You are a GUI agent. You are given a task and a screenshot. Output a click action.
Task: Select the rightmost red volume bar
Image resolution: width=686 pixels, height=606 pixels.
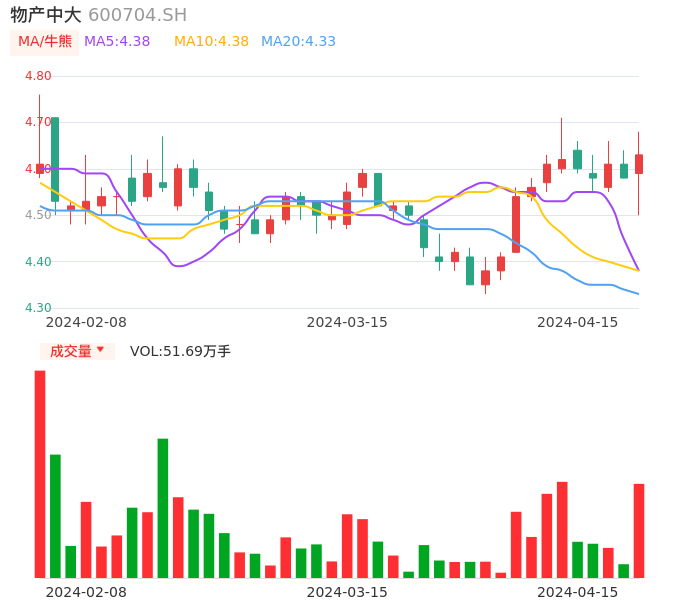[639, 530]
